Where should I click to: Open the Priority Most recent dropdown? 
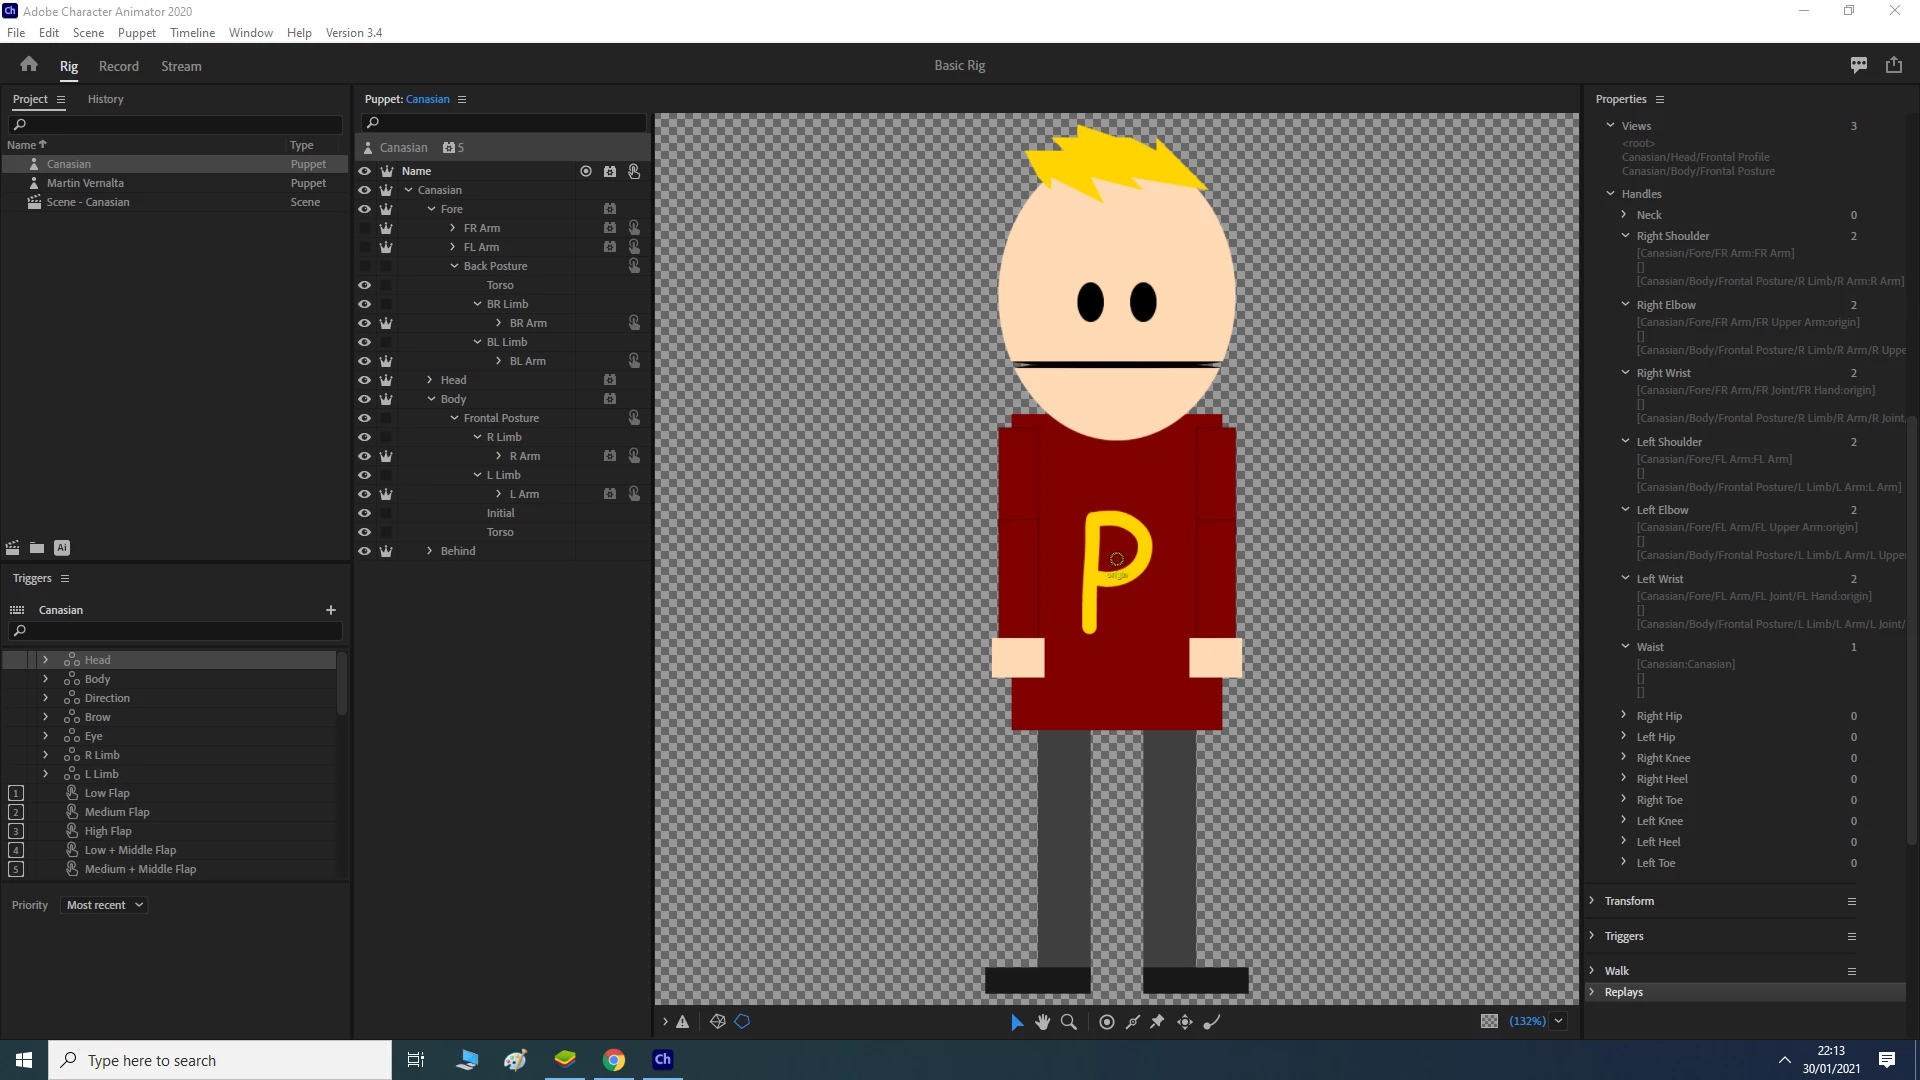105,905
